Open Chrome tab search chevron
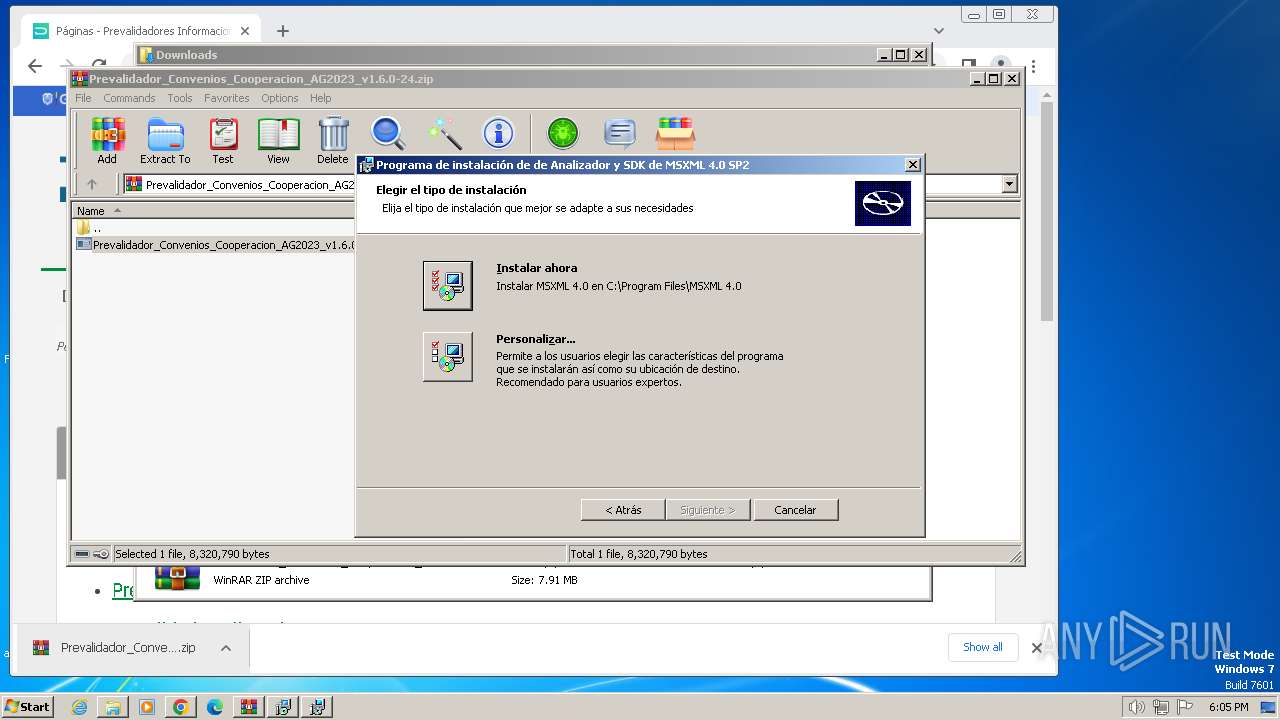Viewport: 1280px width, 720px height. pyautogui.click(x=938, y=31)
